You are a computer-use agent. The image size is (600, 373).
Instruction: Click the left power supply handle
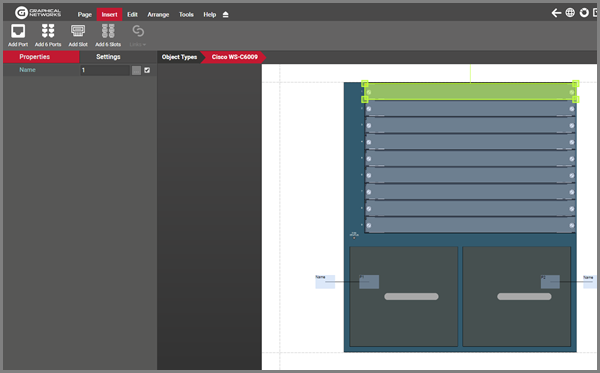tap(411, 296)
